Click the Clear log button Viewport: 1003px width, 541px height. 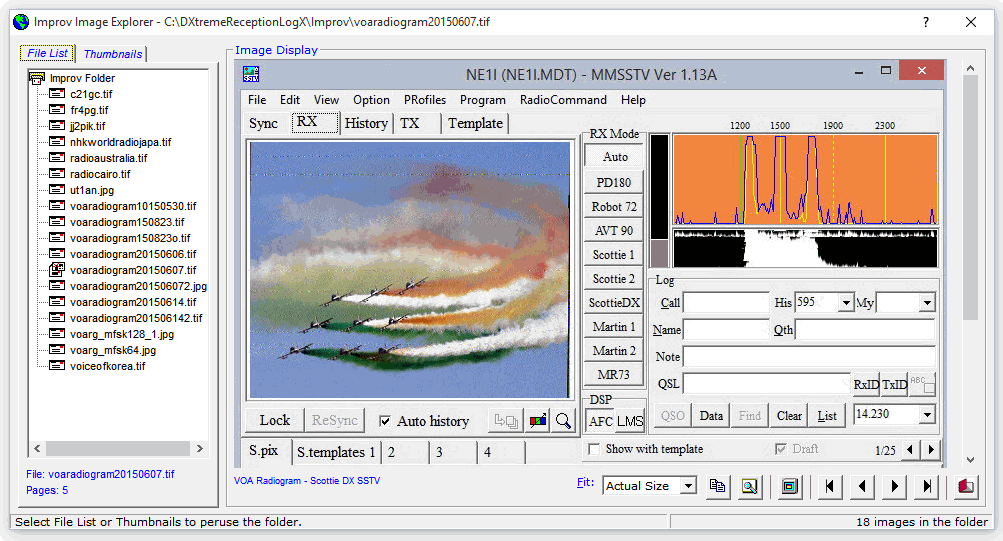coord(789,416)
